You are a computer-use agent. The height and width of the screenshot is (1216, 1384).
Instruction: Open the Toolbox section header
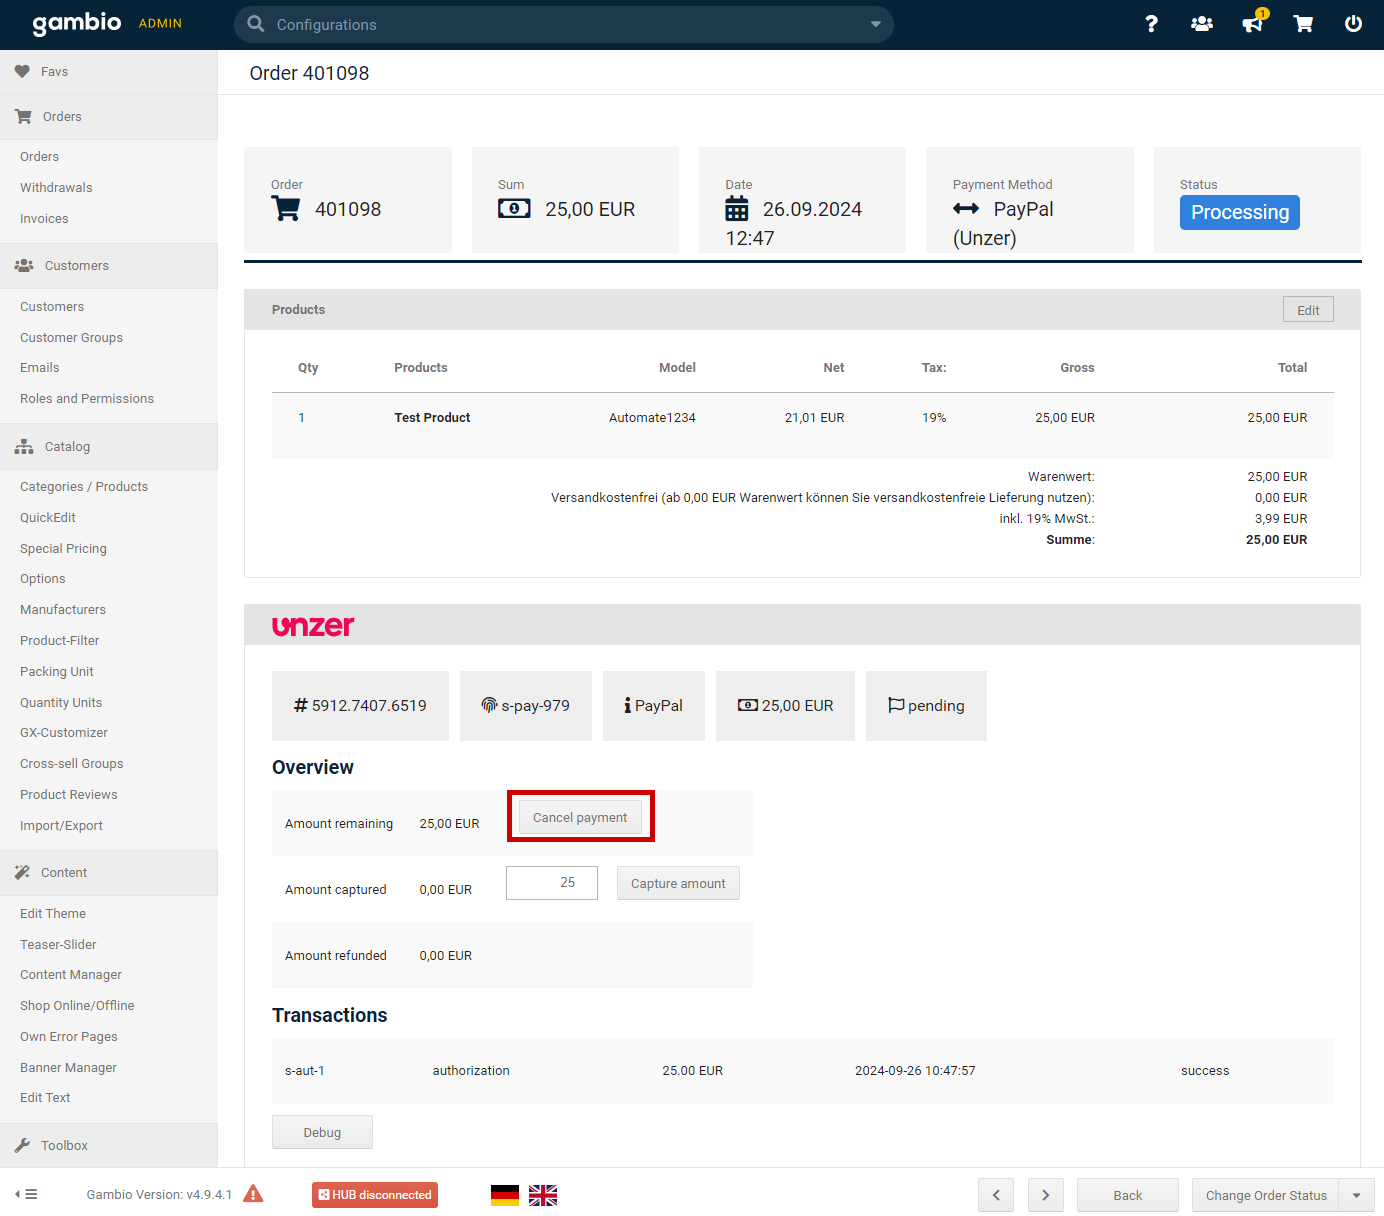click(108, 1146)
